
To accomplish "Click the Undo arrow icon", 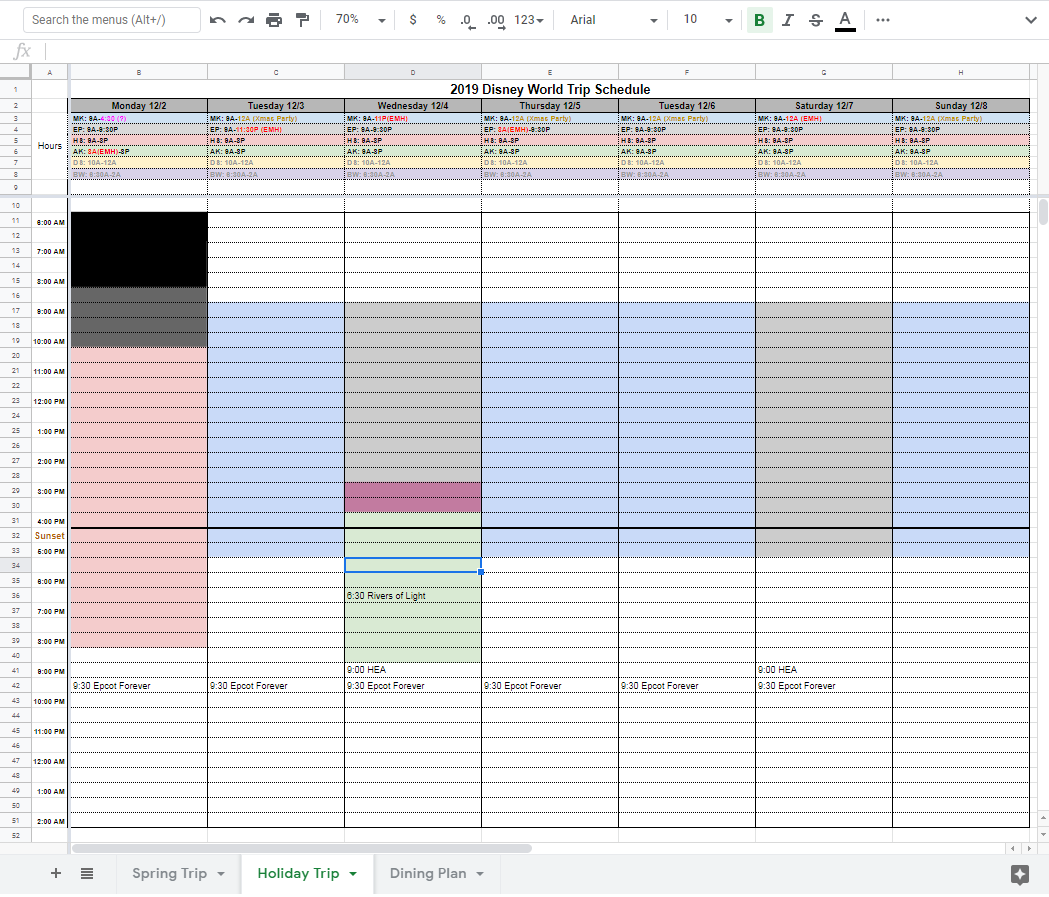I will tap(217, 20).
